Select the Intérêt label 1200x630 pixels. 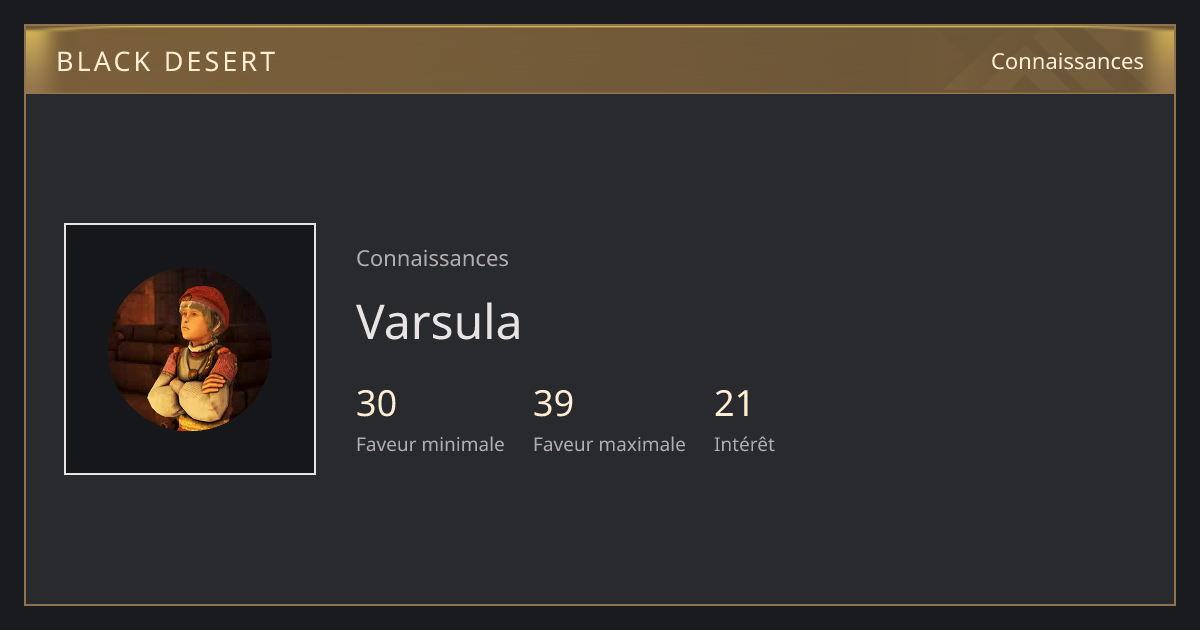(x=744, y=444)
